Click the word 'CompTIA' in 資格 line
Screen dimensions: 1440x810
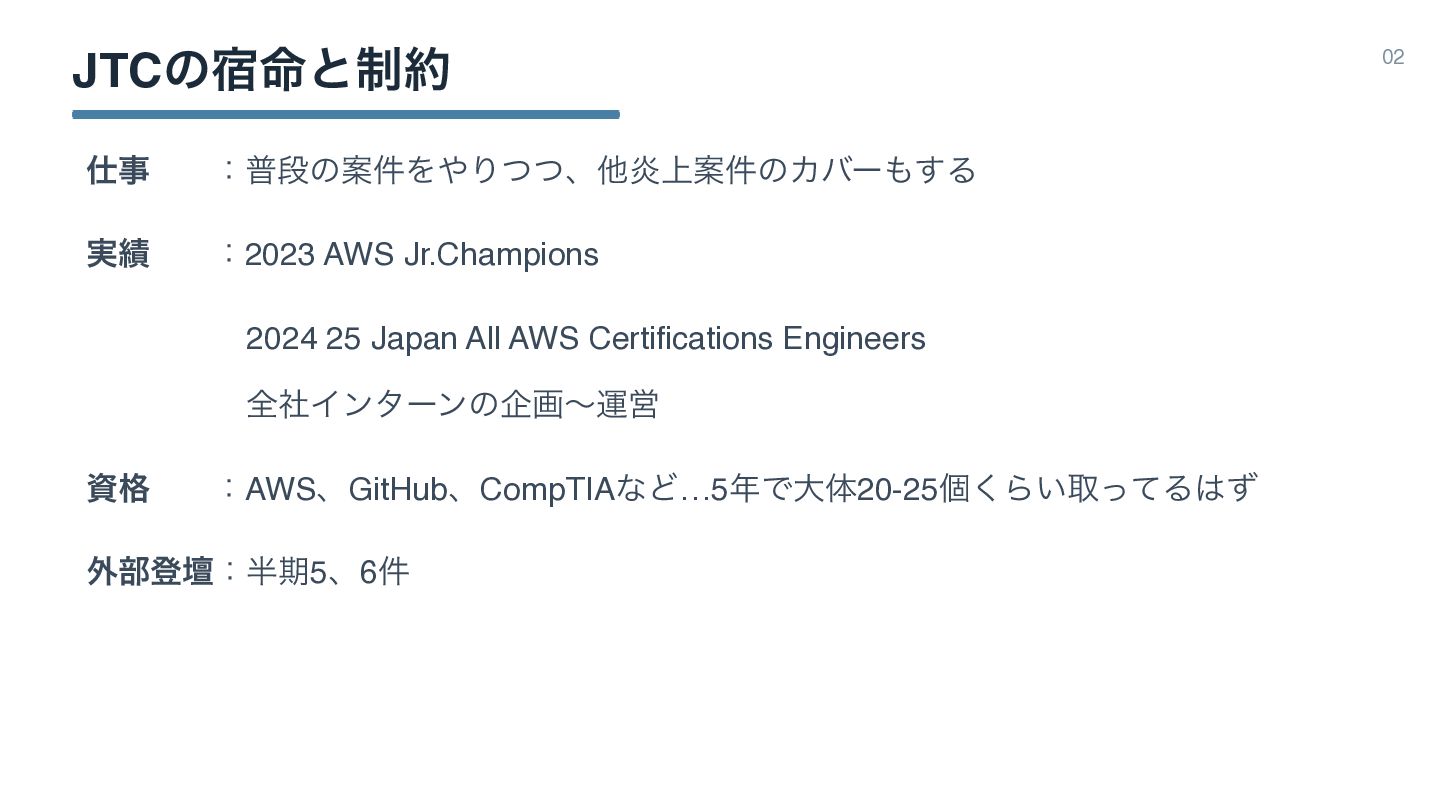tap(547, 490)
